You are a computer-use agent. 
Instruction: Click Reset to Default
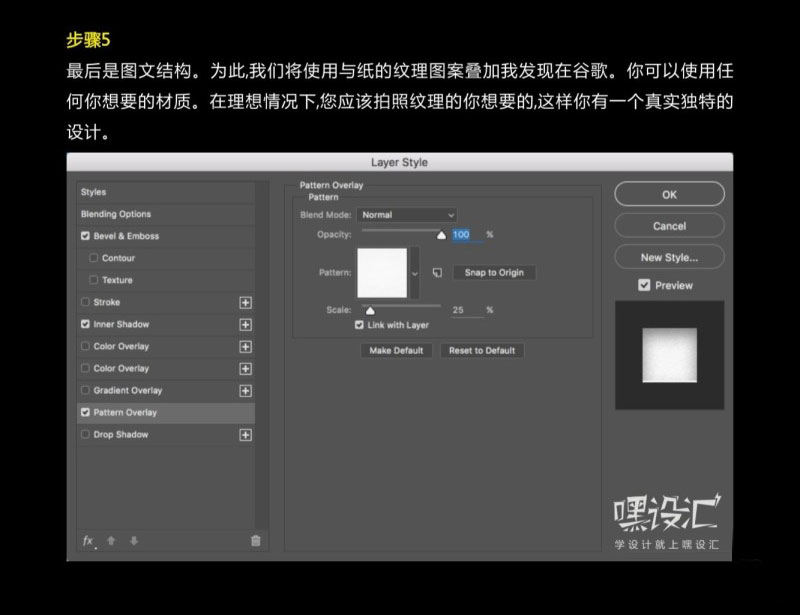pos(482,350)
